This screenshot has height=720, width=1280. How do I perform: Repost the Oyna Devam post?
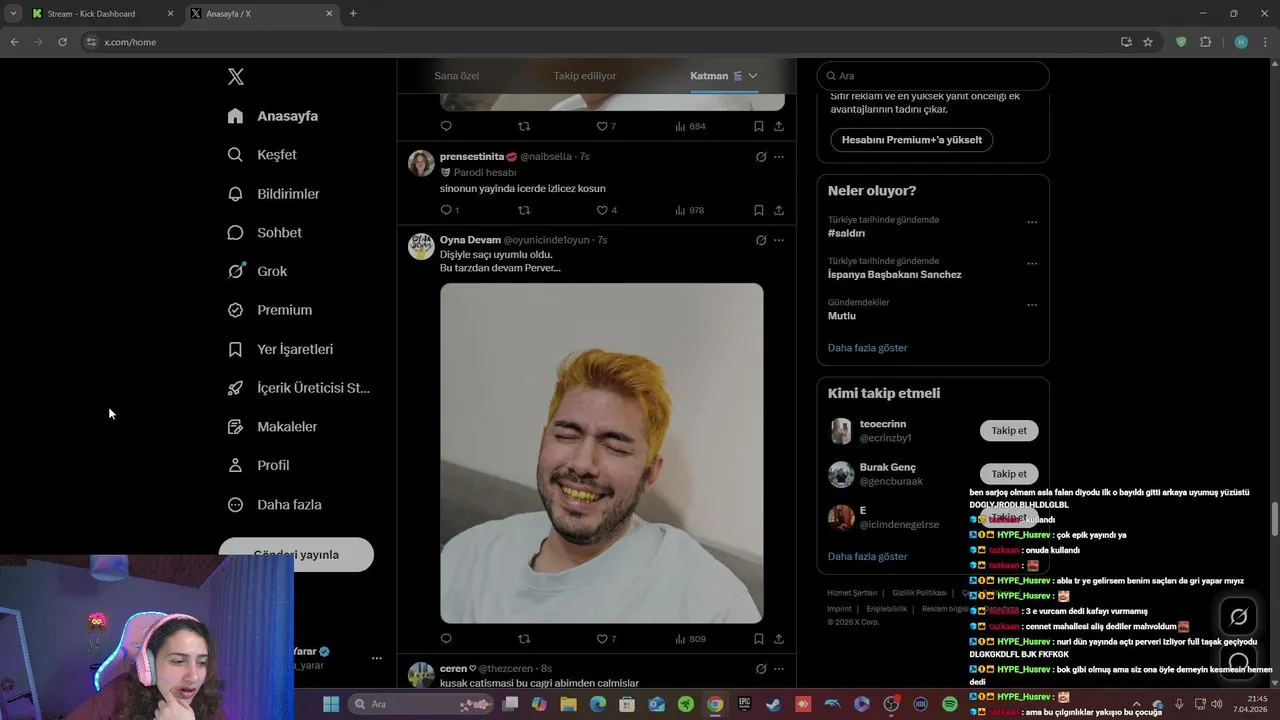click(x=523, y=639)
